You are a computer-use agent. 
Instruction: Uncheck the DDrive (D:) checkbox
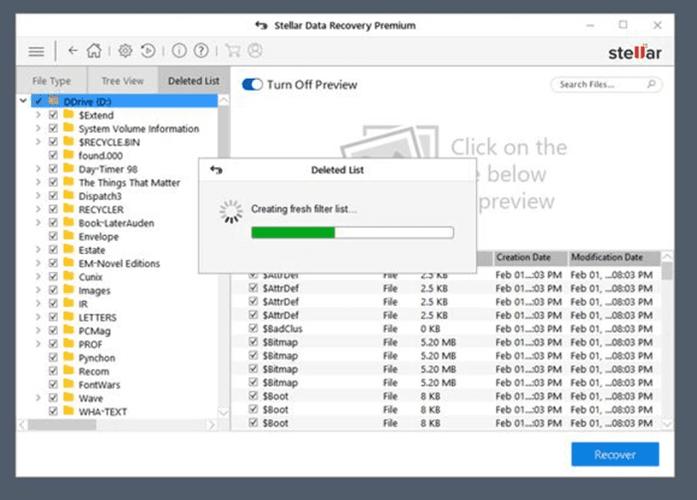[x=39, y=101]
